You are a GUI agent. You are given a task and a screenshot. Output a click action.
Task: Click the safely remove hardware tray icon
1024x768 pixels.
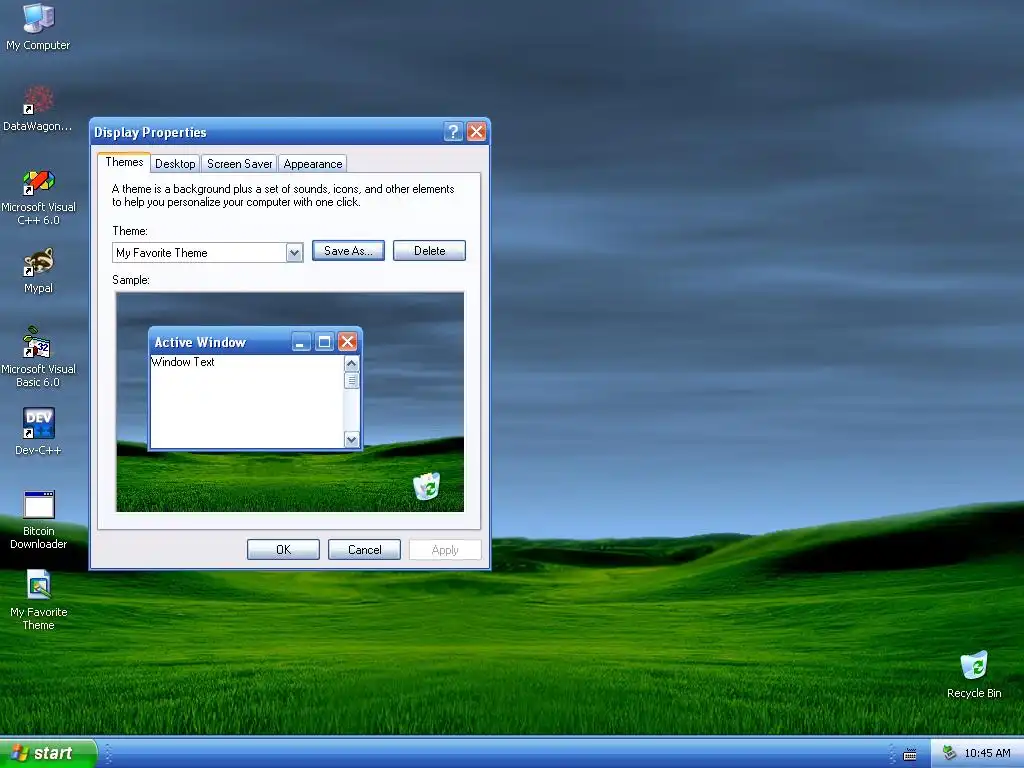pyautogui.click(x=949, y=753)
